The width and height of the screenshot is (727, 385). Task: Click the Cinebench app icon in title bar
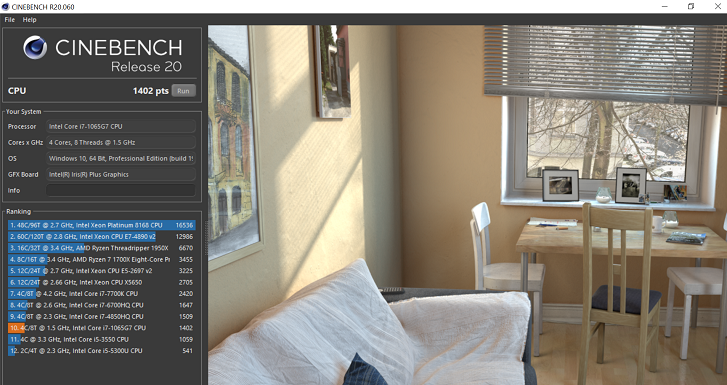[x=6, y=6]
